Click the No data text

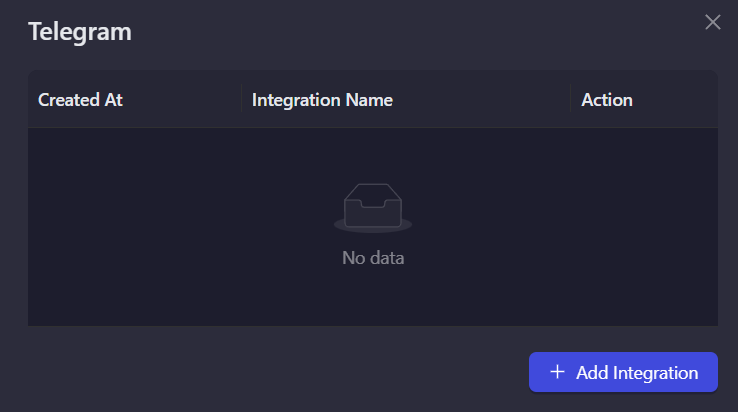pos(373,258)
